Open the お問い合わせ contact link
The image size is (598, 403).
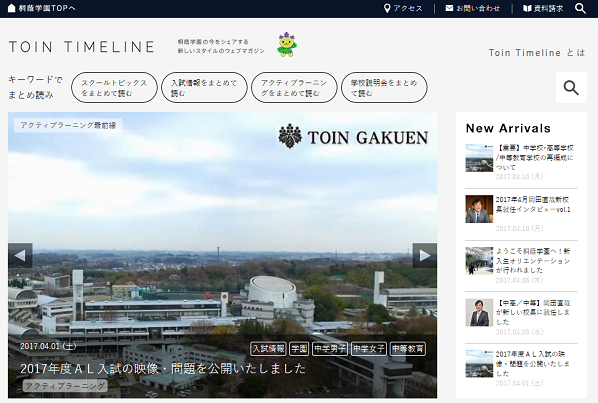[478, 8]
